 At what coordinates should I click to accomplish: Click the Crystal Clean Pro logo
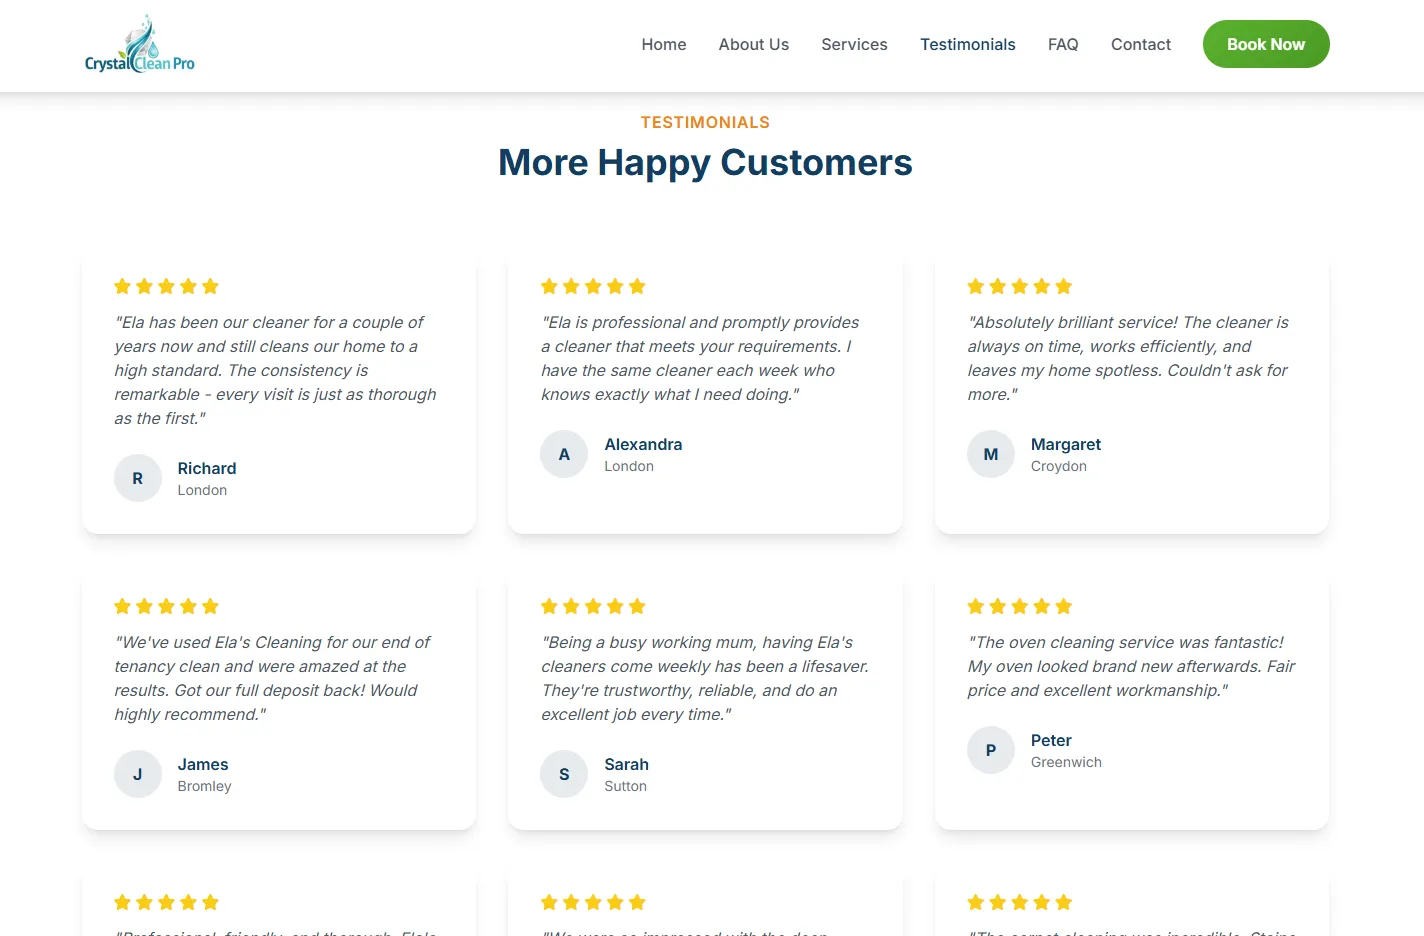click(139, 44)
